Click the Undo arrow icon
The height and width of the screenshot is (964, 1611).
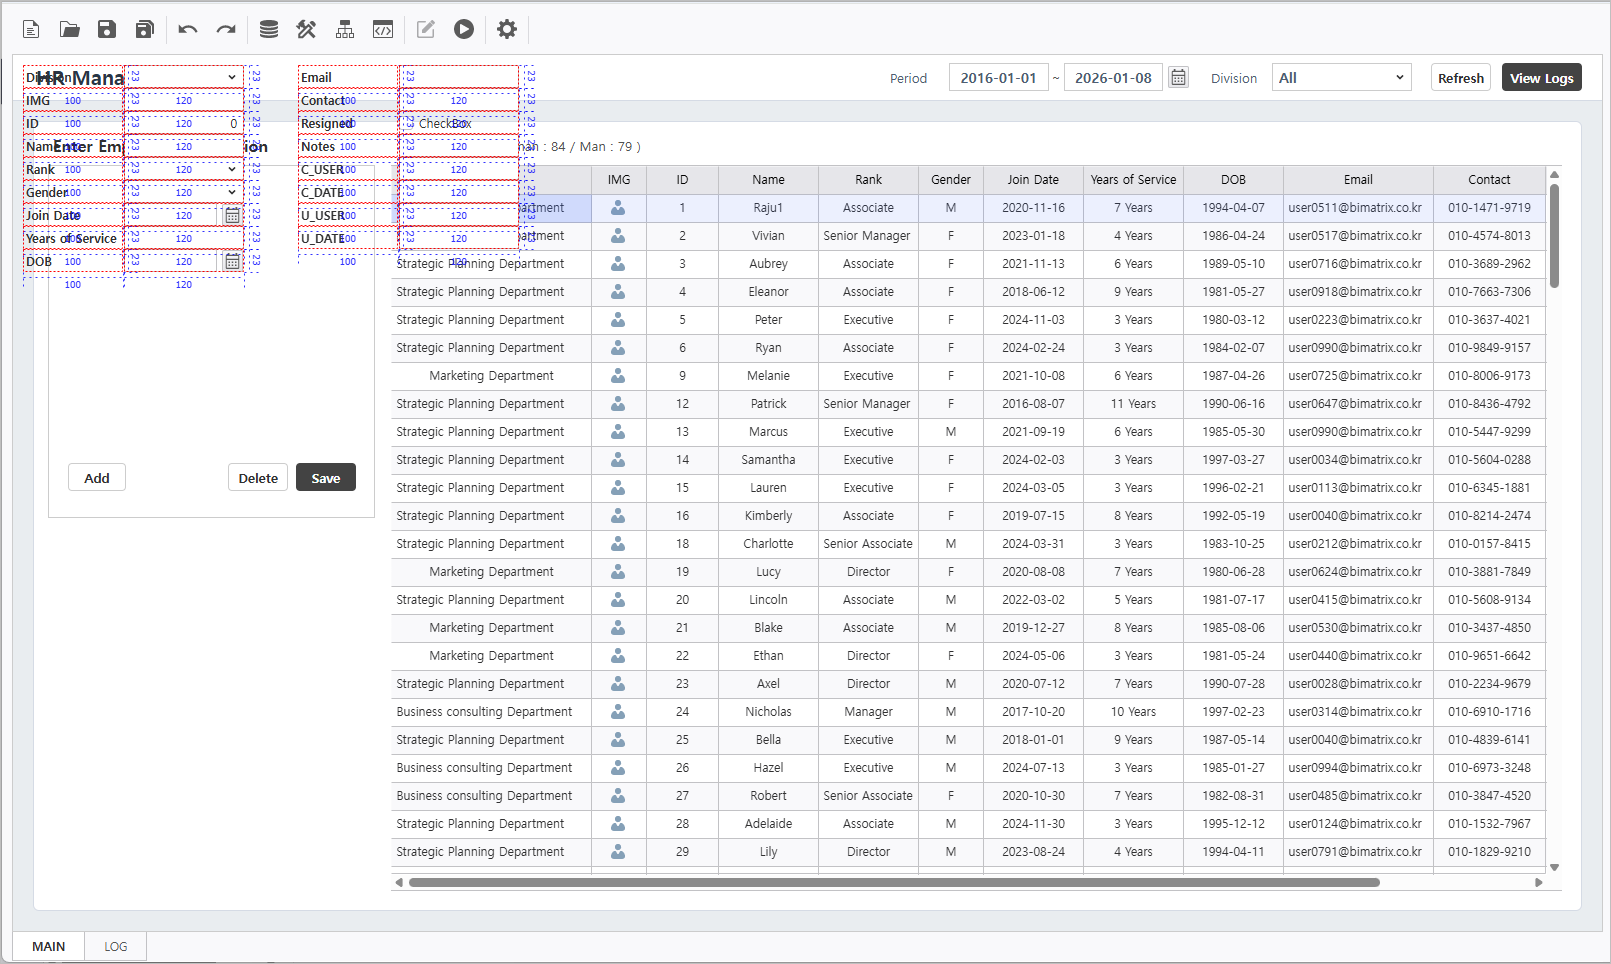(188, 30)
